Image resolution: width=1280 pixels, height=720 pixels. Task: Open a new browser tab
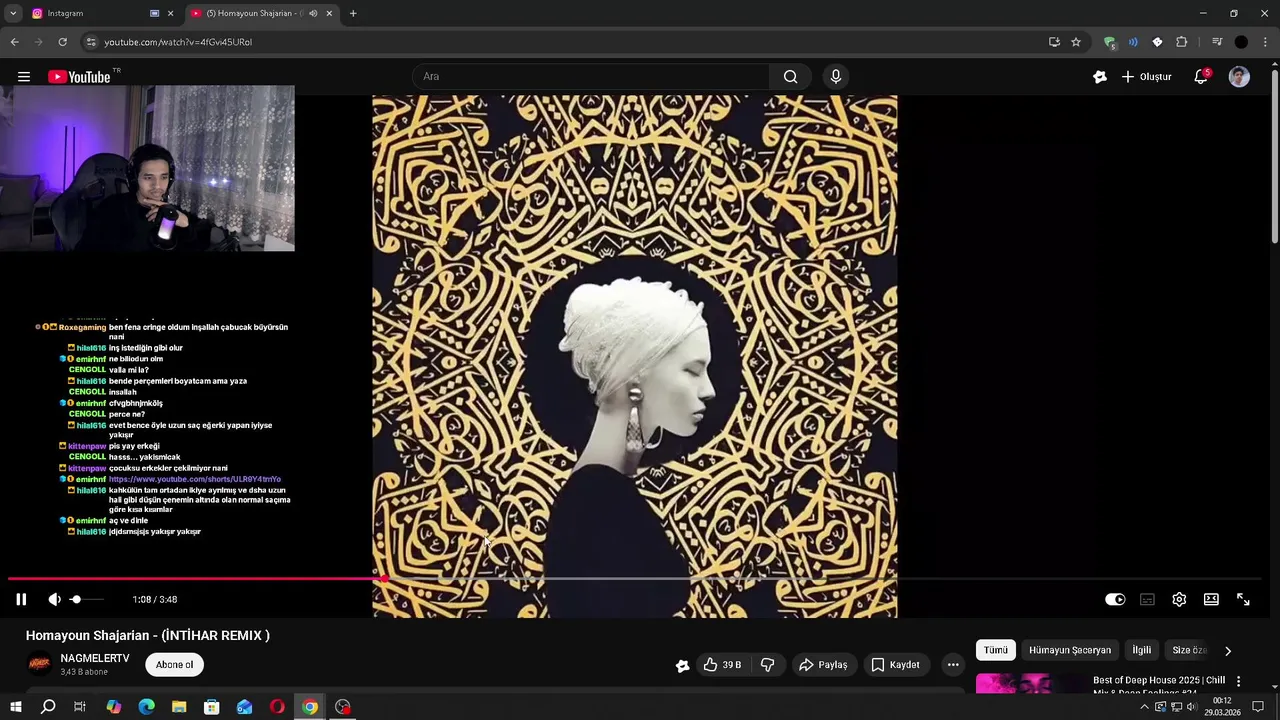click(353, 13)
